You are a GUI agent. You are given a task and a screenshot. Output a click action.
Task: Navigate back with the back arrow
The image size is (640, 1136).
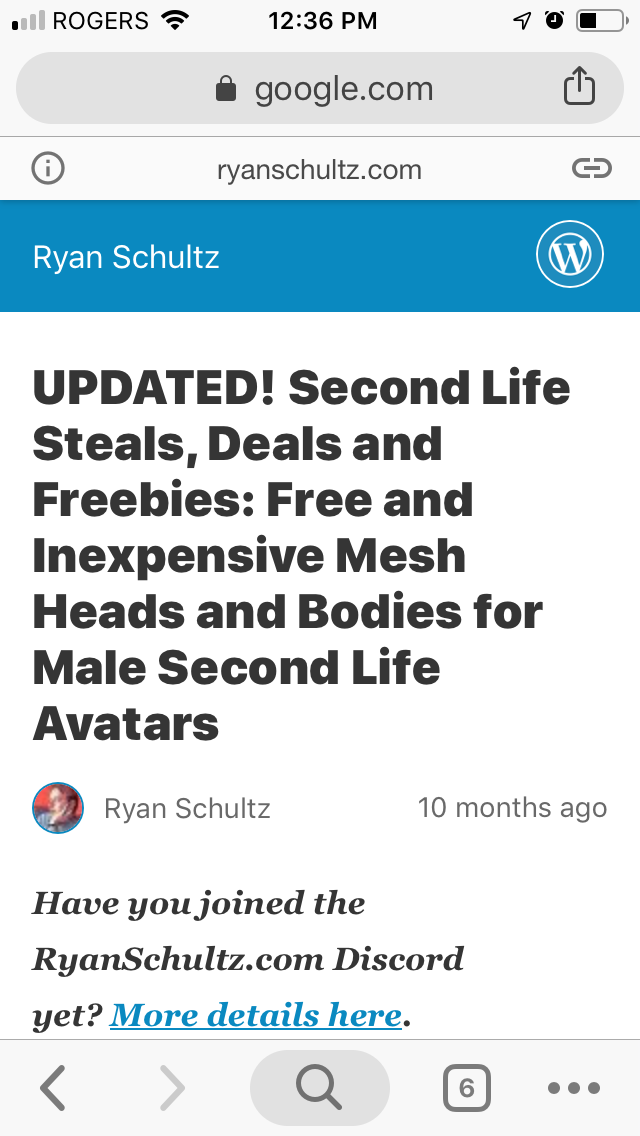(53, 1088)
